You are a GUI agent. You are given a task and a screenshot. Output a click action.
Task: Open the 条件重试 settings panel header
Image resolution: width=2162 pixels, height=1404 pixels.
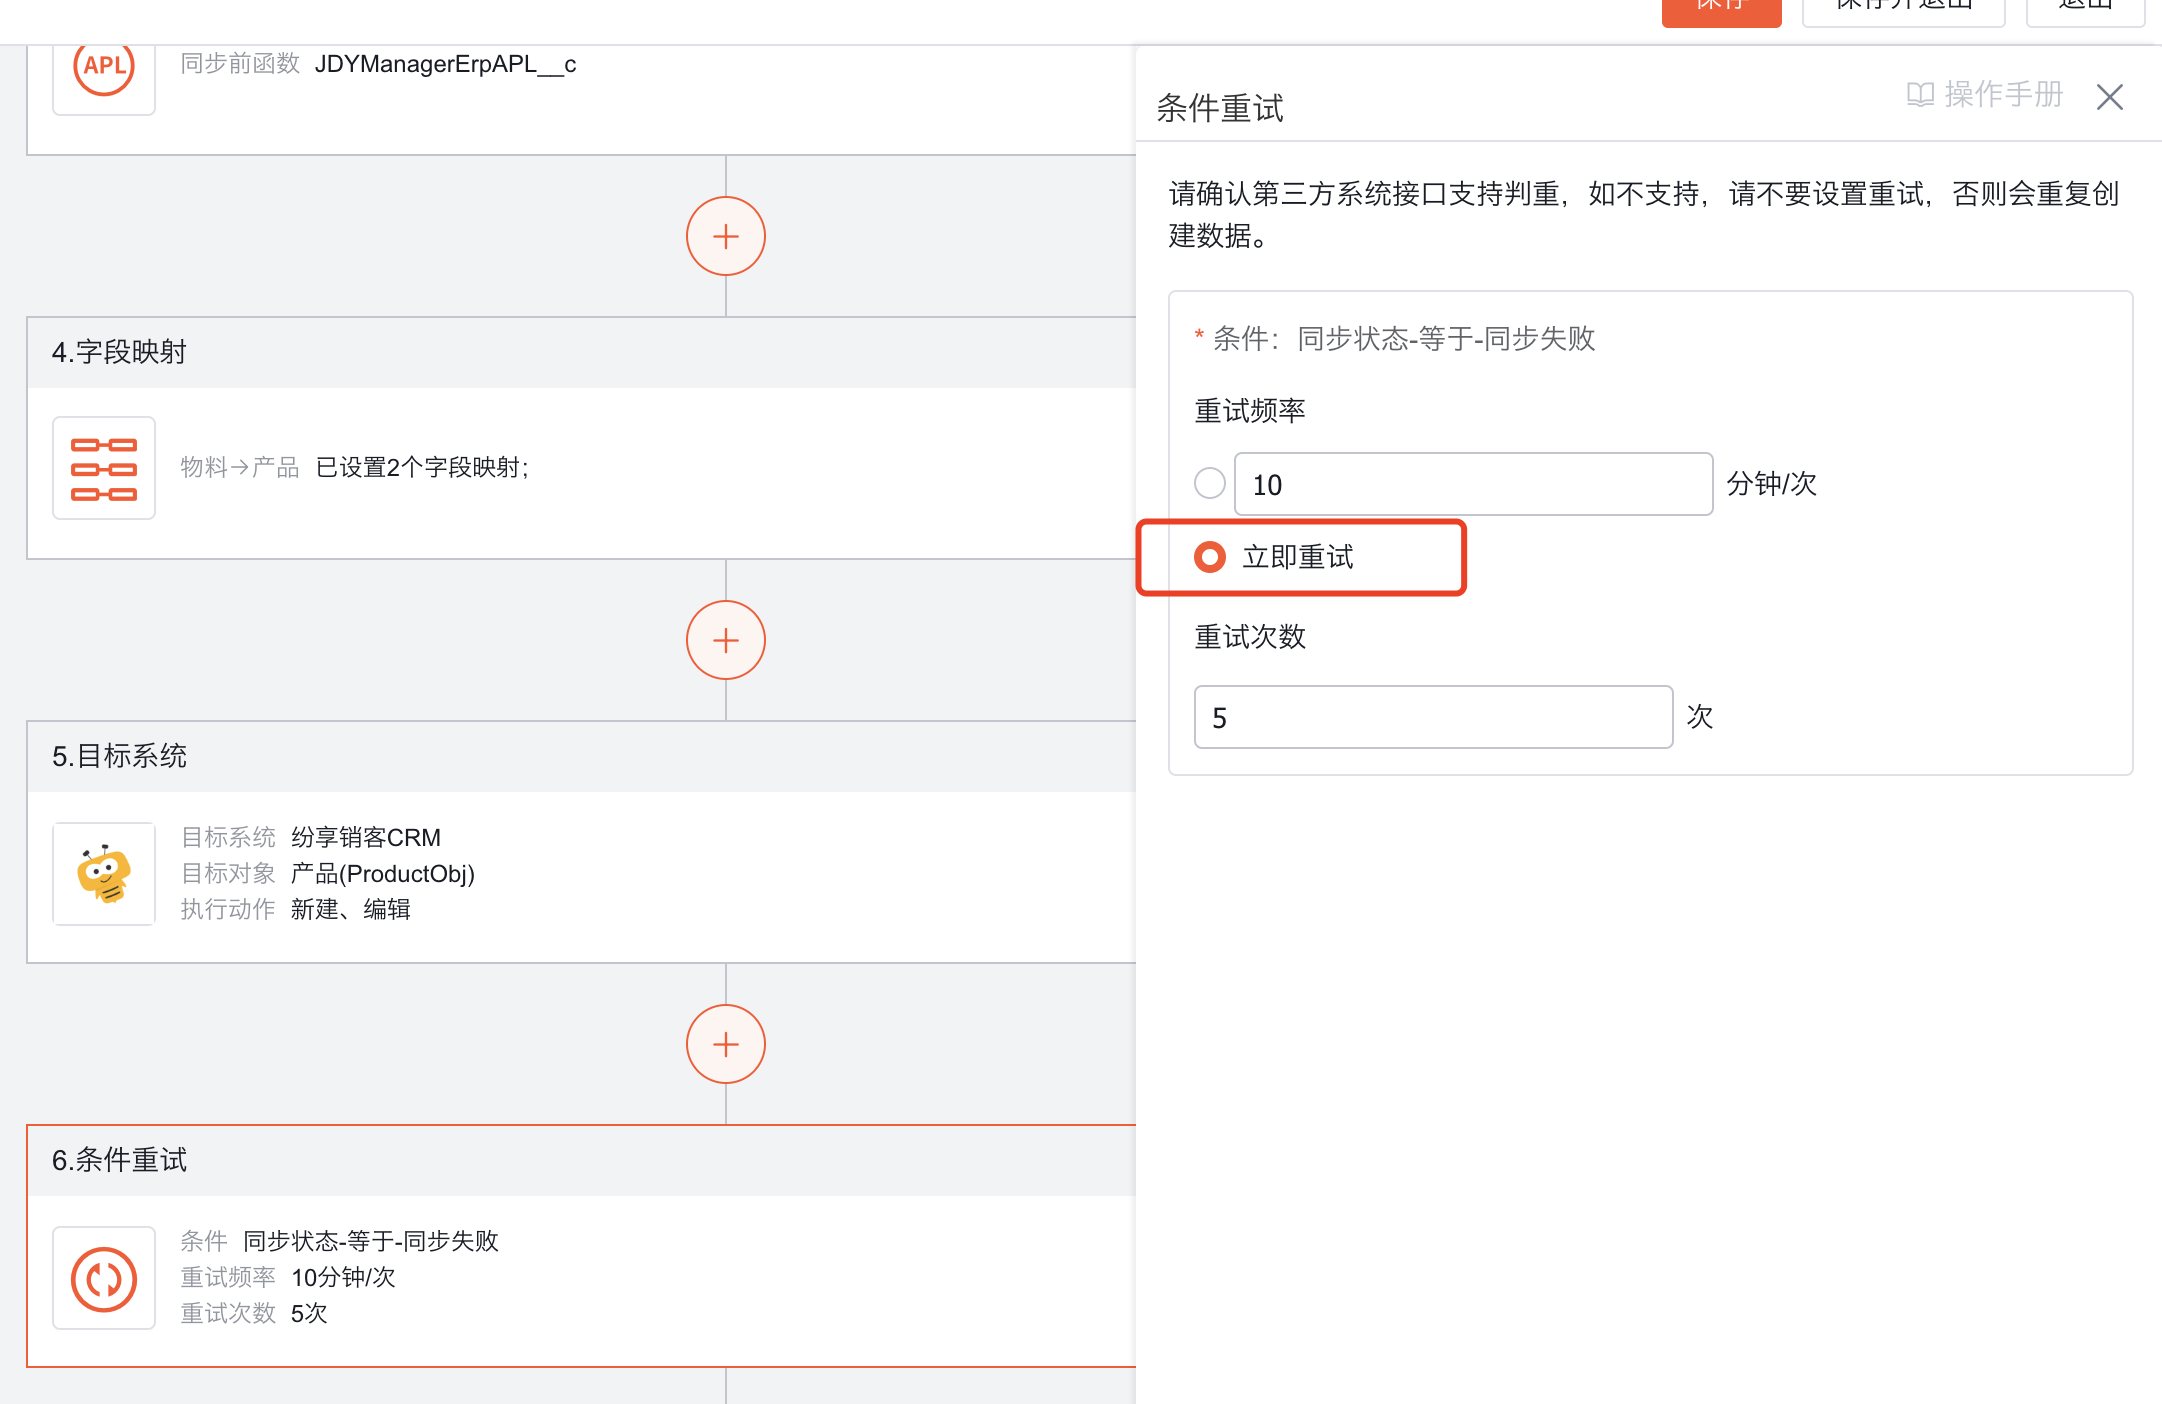point(1220,108)
